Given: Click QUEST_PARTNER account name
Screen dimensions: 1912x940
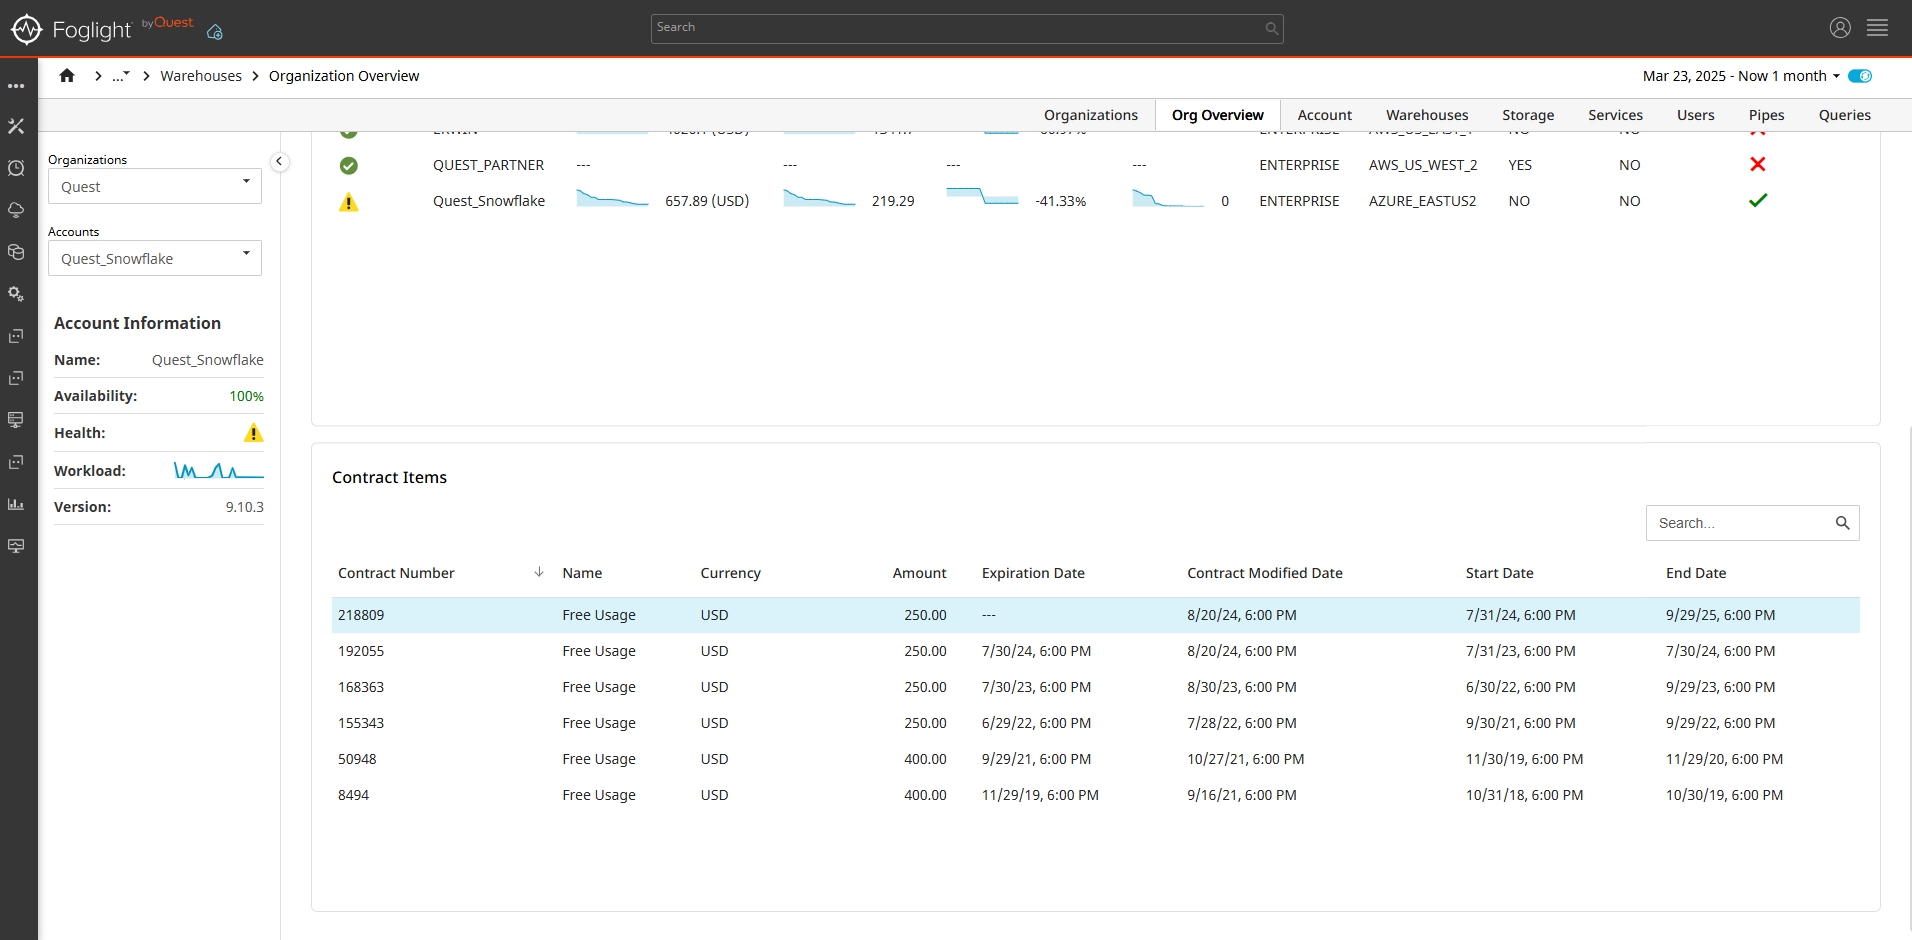Looking at the screenshot, I should pyautogui.click(x=488, y=165).
